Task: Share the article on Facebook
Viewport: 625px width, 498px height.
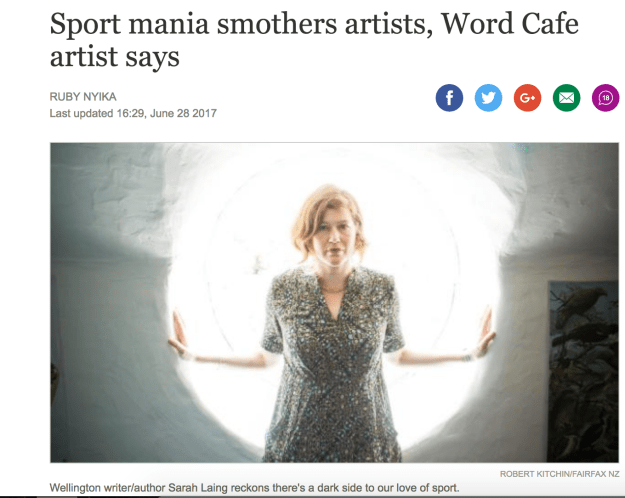Action: click(x=449, y=98)
